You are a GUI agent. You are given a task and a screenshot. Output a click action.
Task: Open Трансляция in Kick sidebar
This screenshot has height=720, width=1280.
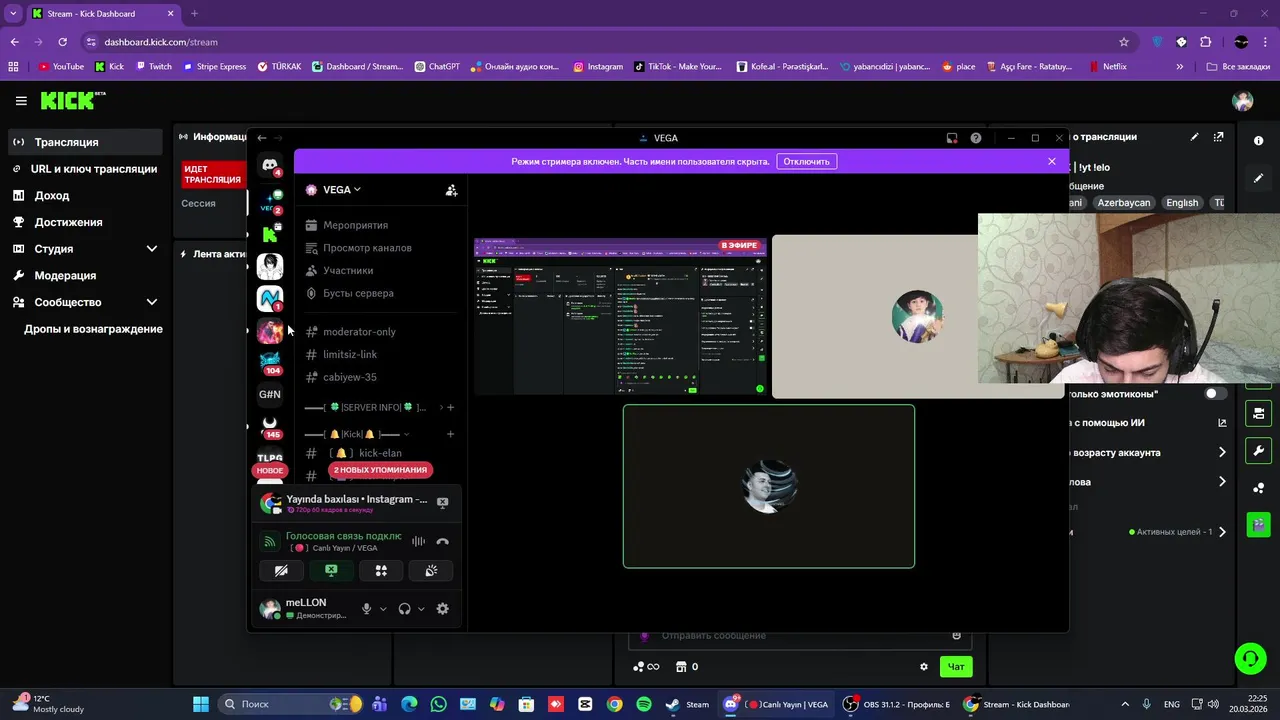(85, 142)
